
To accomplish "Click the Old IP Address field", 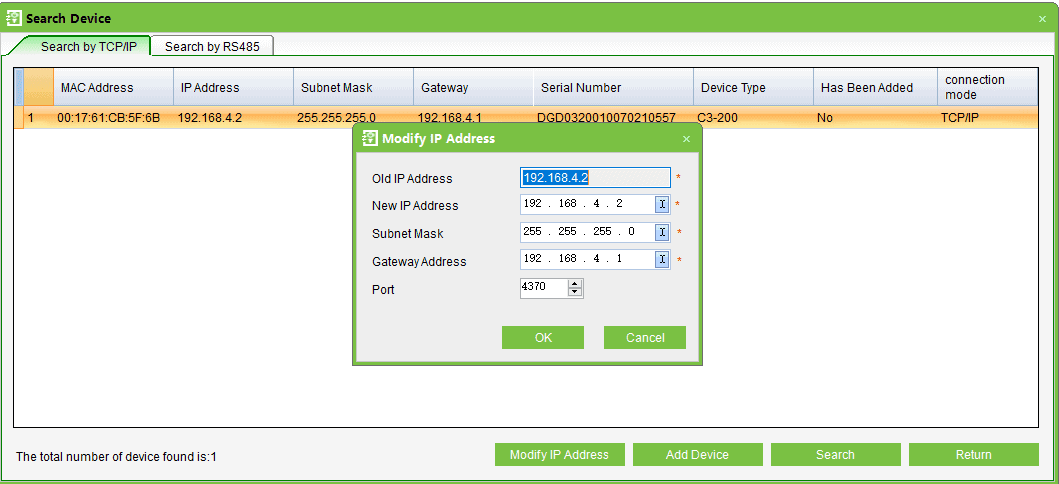I will click(595, 178).
